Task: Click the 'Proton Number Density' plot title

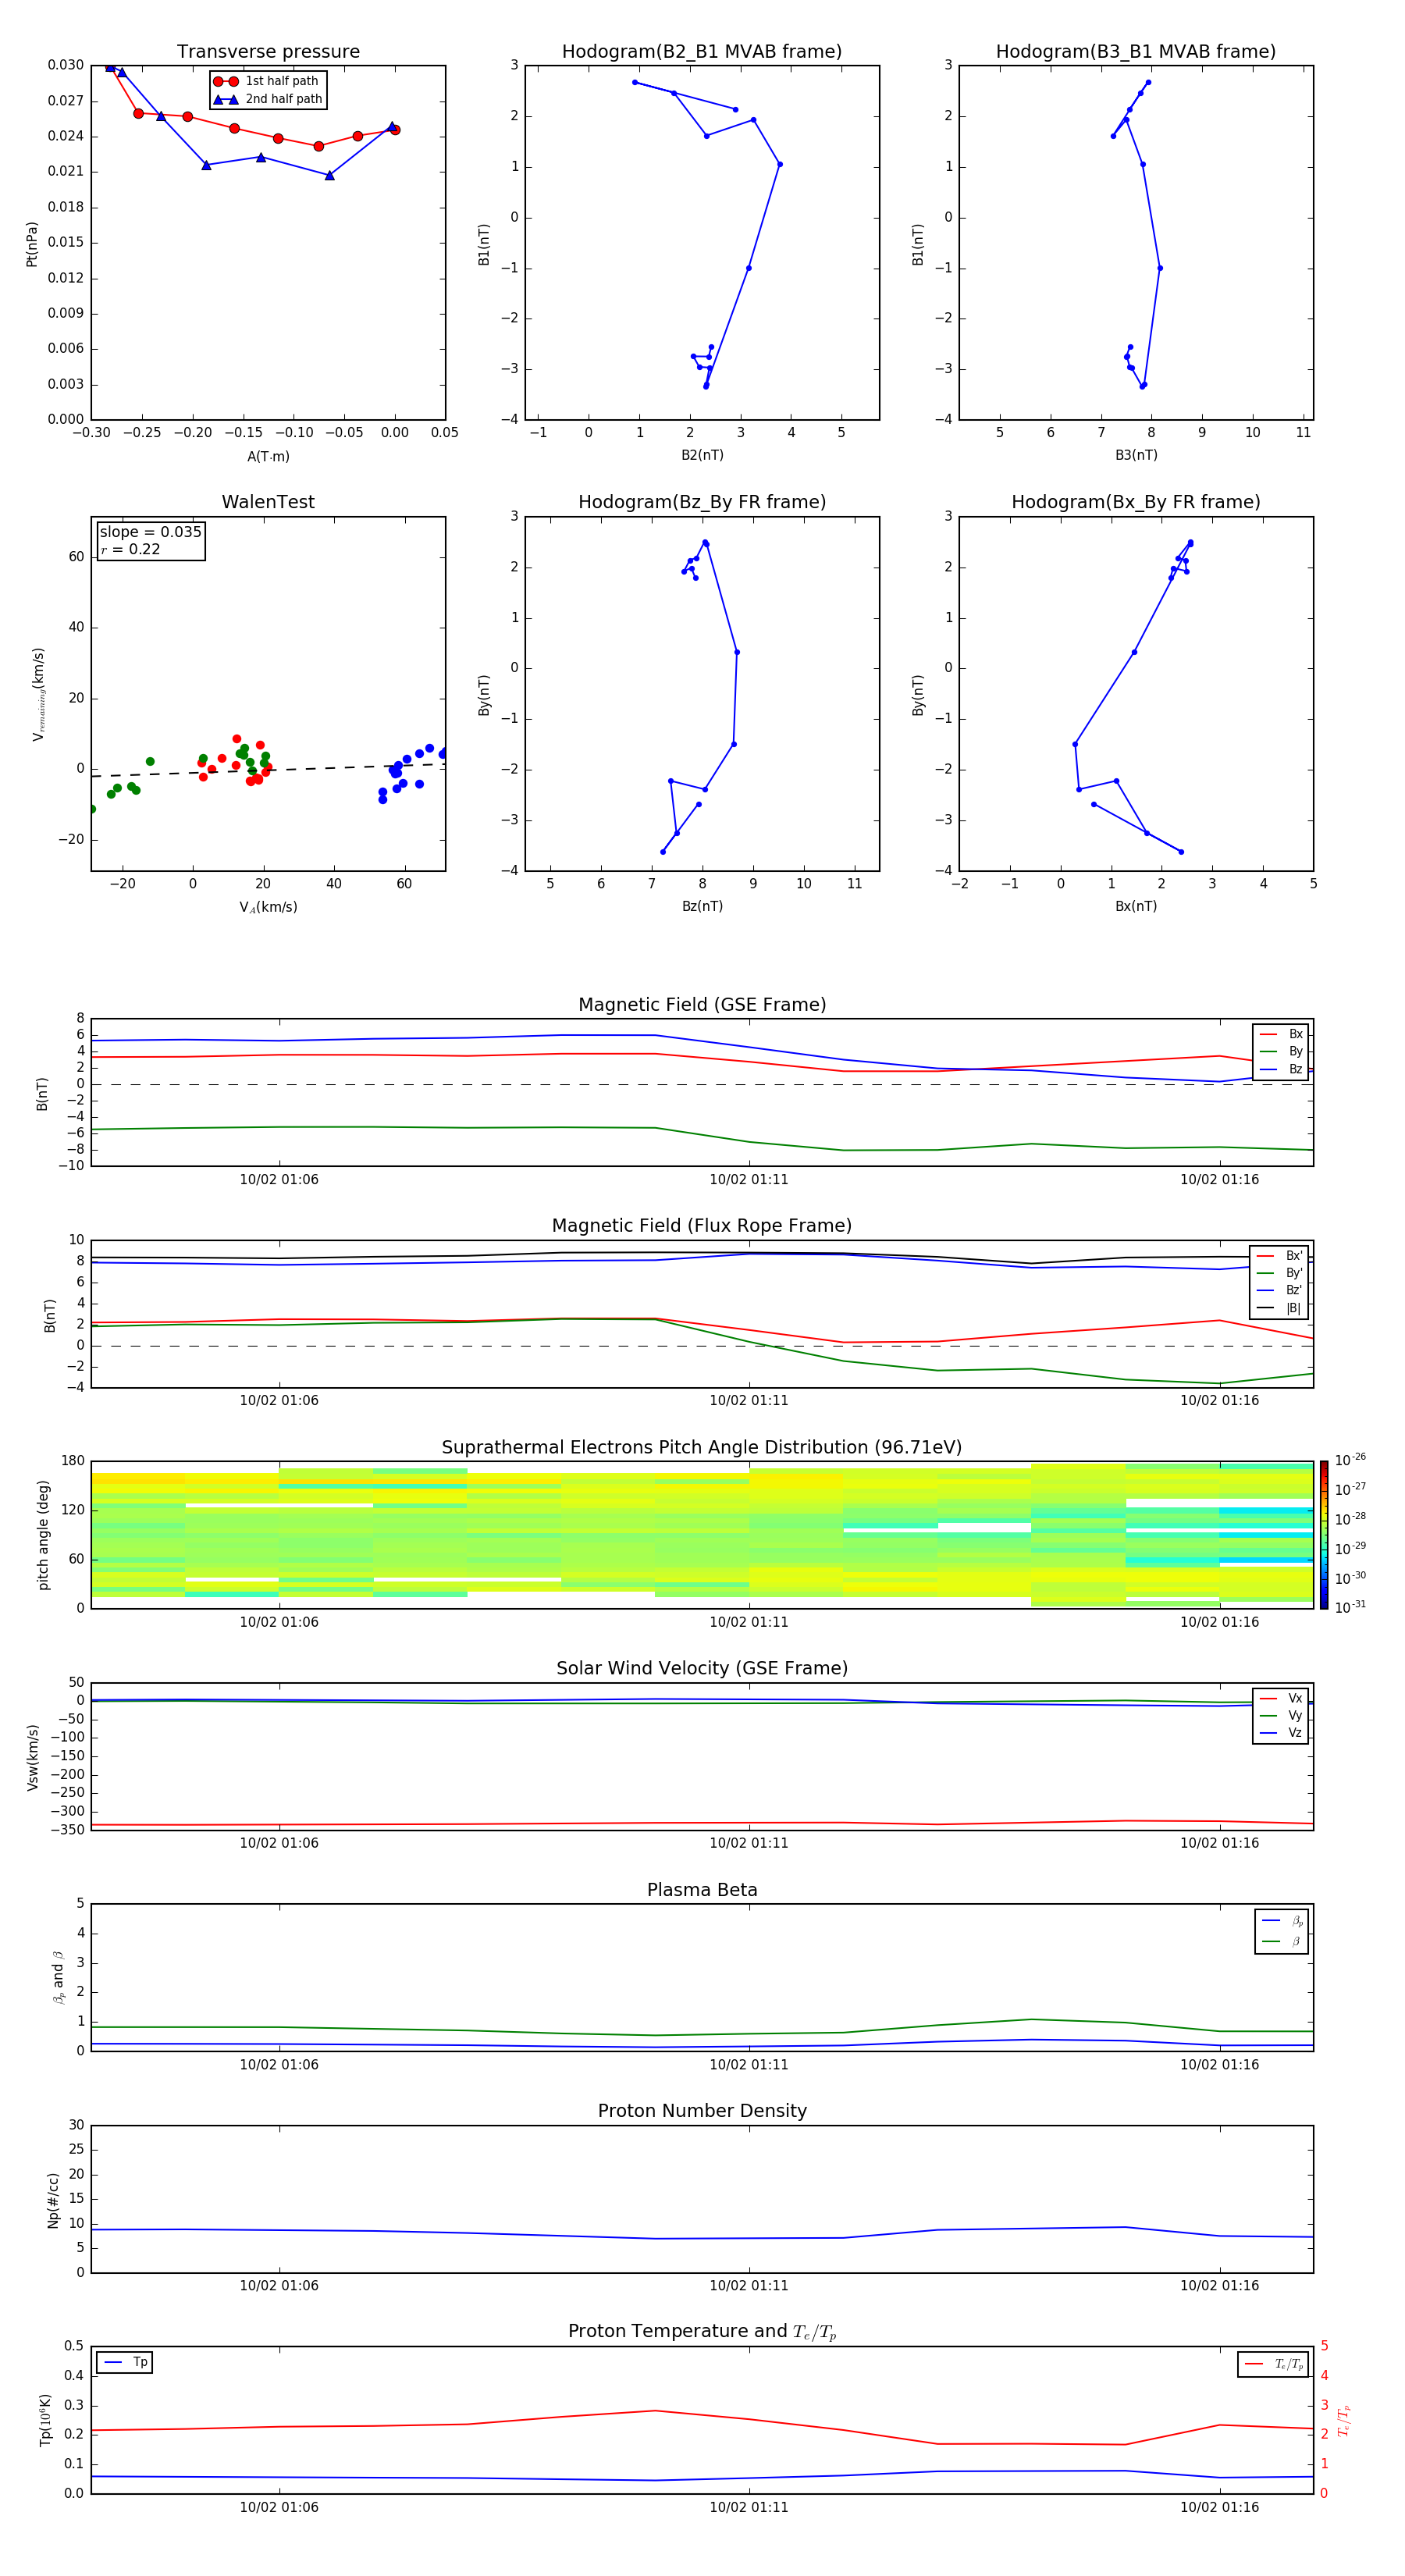Action: point(702,2111)
